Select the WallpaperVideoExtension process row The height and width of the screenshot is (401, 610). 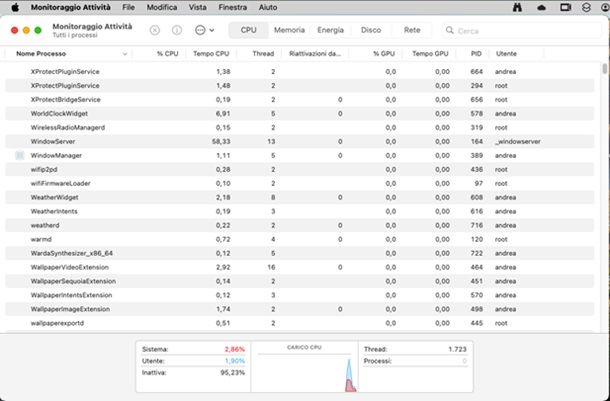[300, 268]
